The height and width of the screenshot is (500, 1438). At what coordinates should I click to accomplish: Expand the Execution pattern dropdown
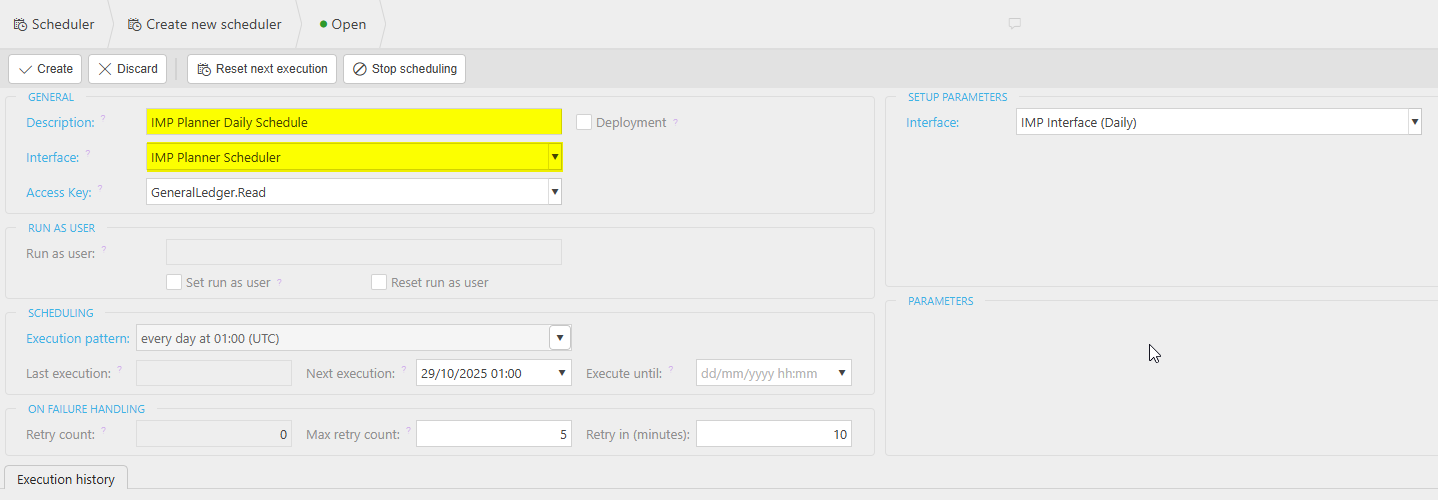pyautogui.click(x=560, y=338)
